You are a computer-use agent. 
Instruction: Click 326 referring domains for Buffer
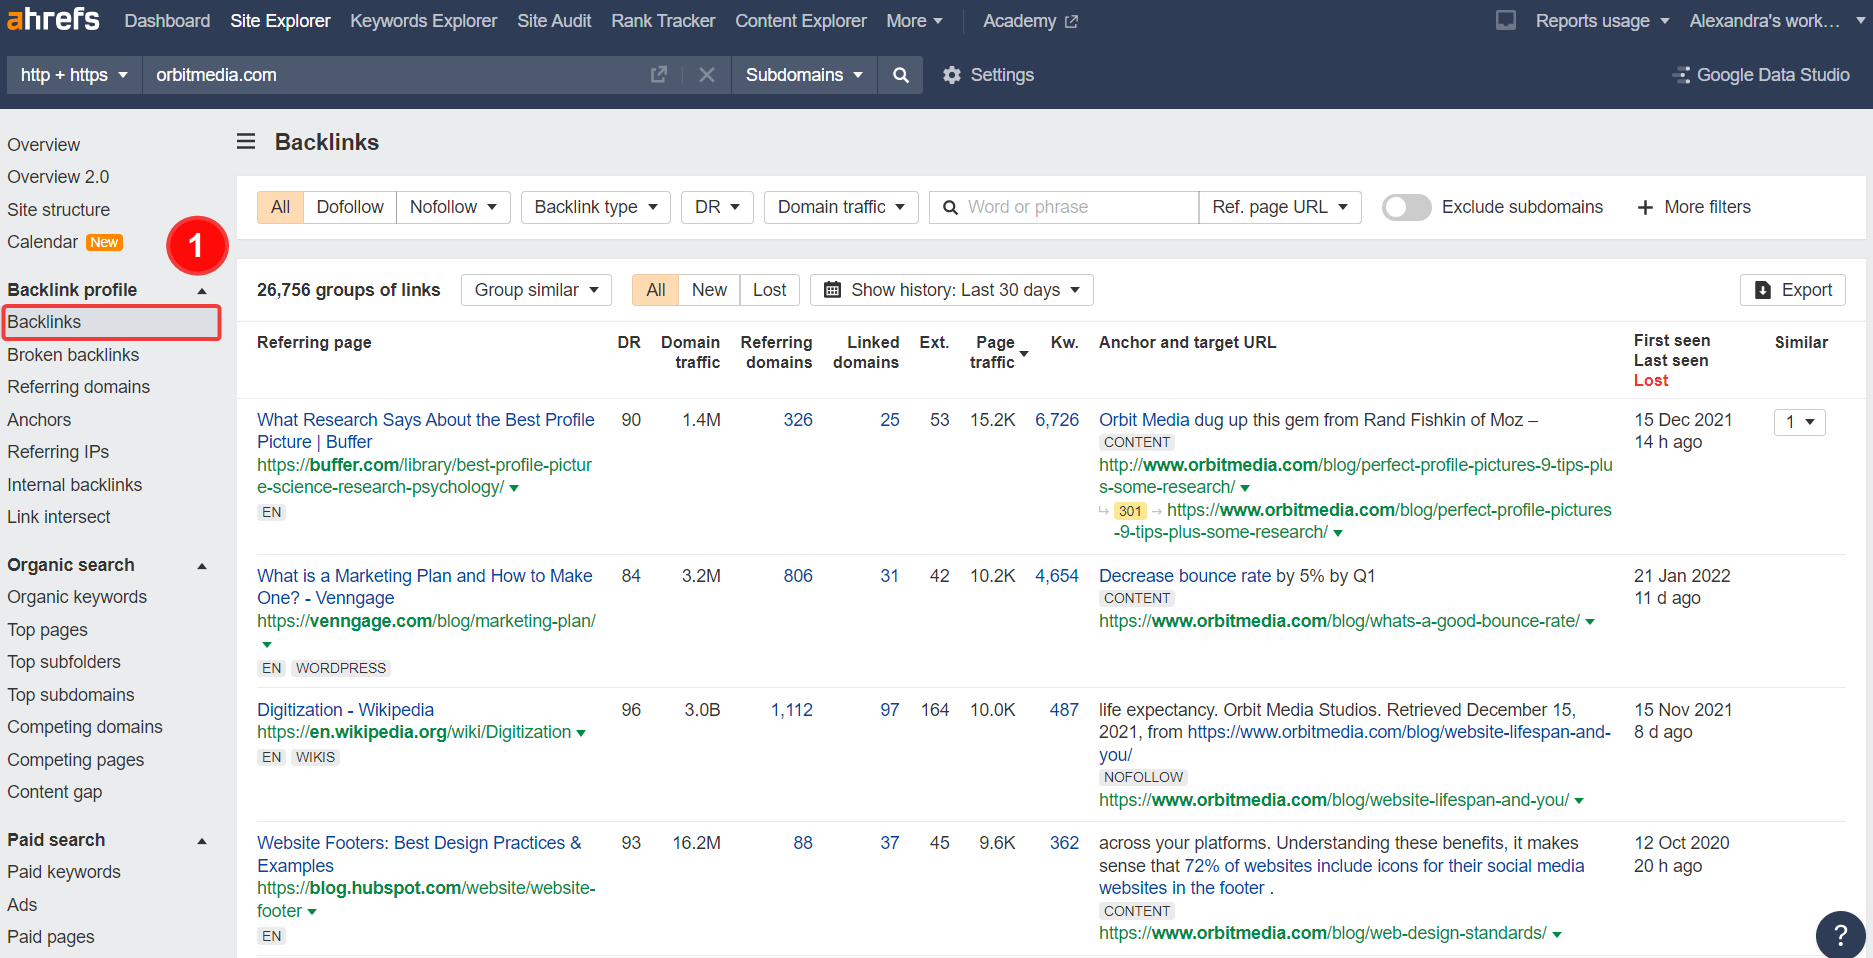[x=798, y=420]
